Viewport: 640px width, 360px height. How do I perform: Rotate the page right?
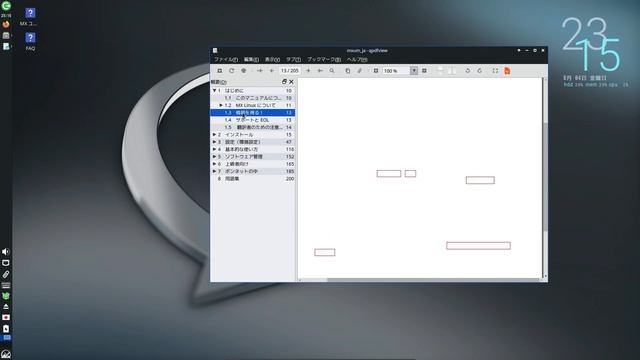point(480,71)
